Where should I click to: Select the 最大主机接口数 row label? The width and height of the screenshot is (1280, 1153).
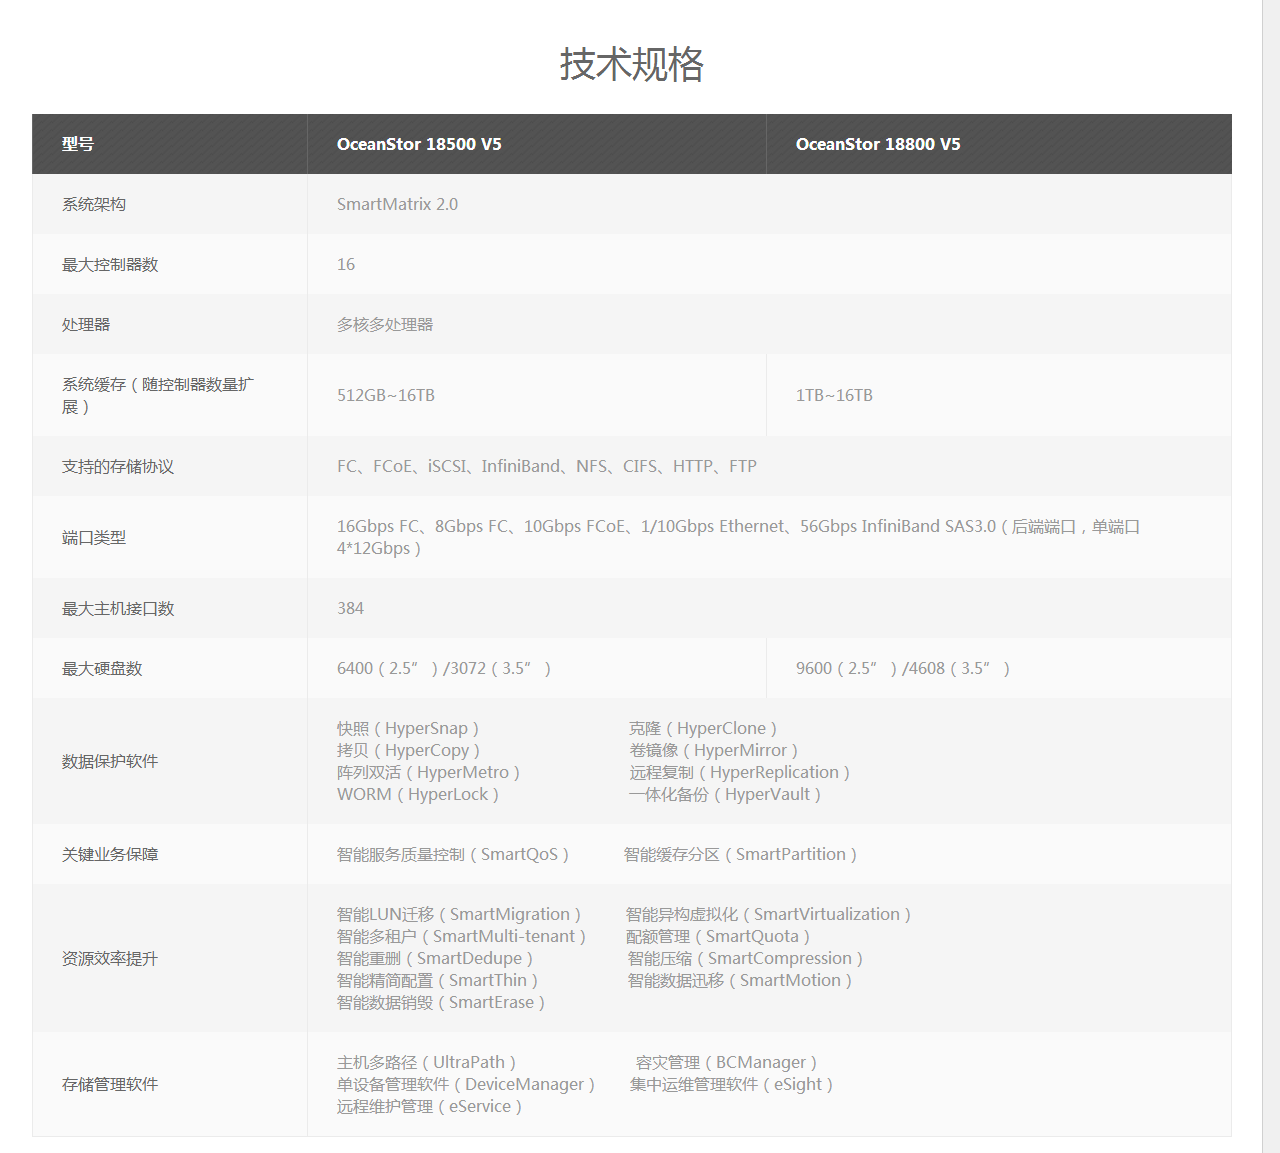click(x=118, y=608)
